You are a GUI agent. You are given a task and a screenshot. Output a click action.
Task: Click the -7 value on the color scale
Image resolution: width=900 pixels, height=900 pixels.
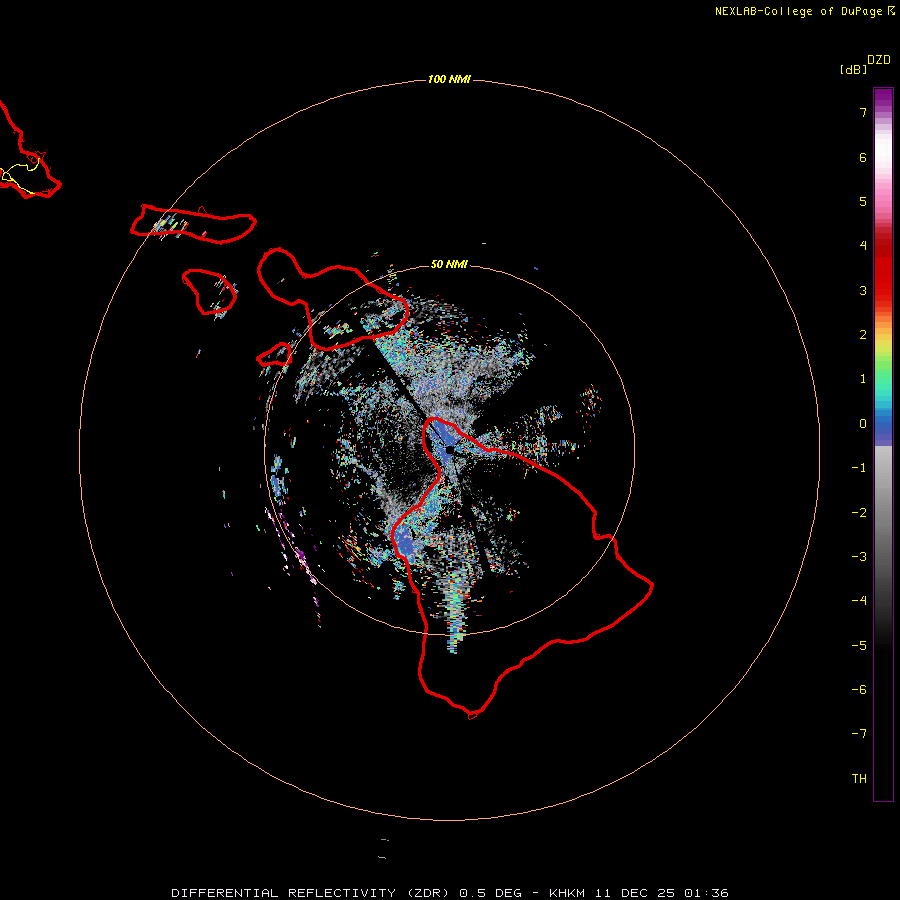(859, 734)
